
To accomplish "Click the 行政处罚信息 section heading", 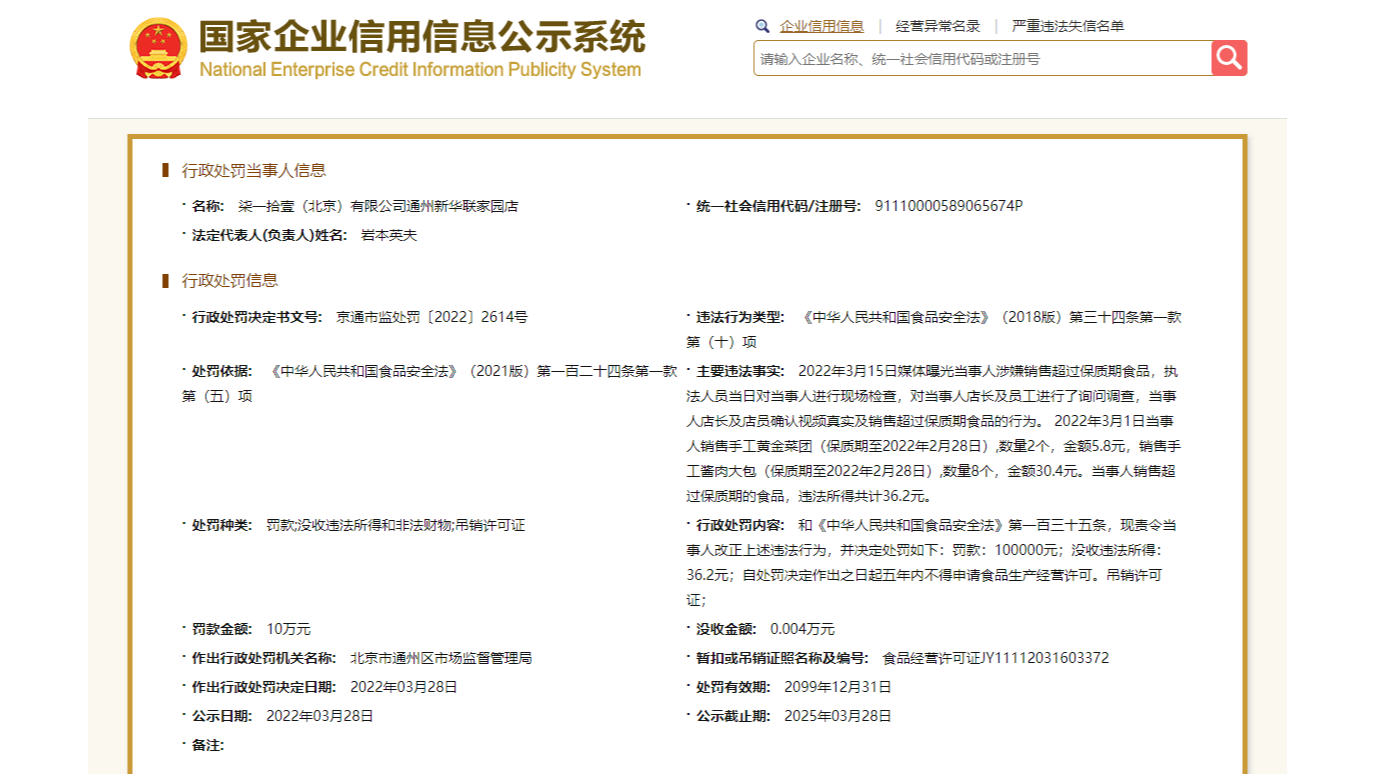I will coord(230,281).
